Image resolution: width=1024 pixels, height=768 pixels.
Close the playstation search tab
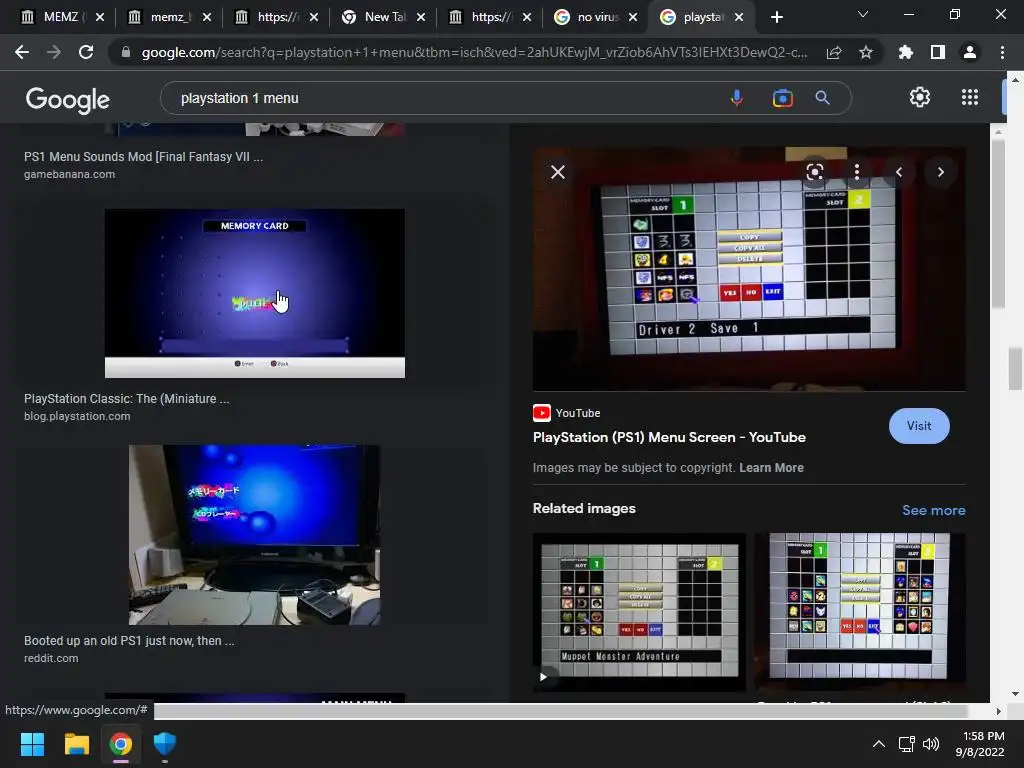point(739,17)
